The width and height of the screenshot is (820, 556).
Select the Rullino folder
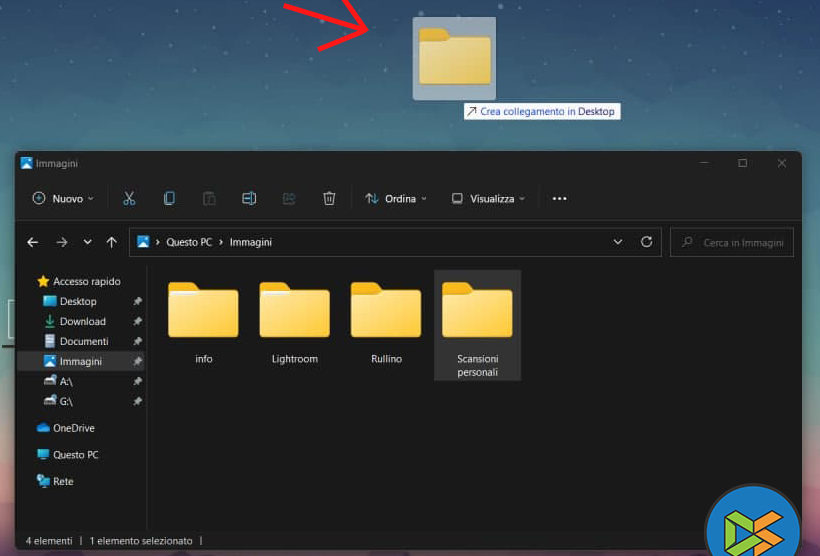pyautogui.click(x=386, y=322)
